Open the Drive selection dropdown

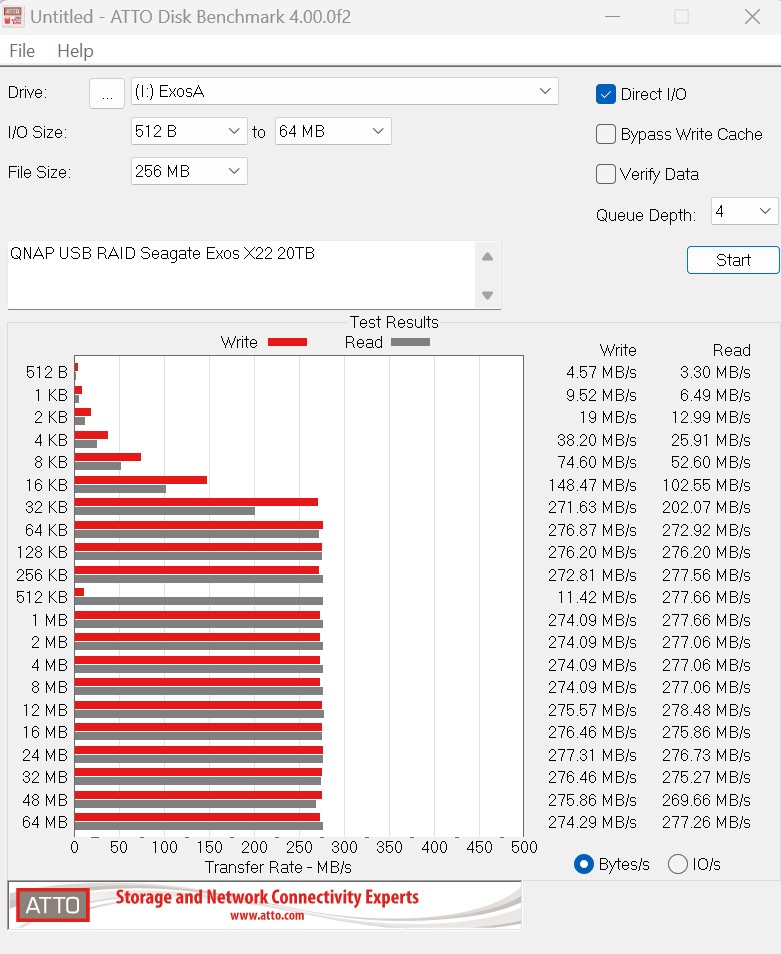tap(344, 92)
